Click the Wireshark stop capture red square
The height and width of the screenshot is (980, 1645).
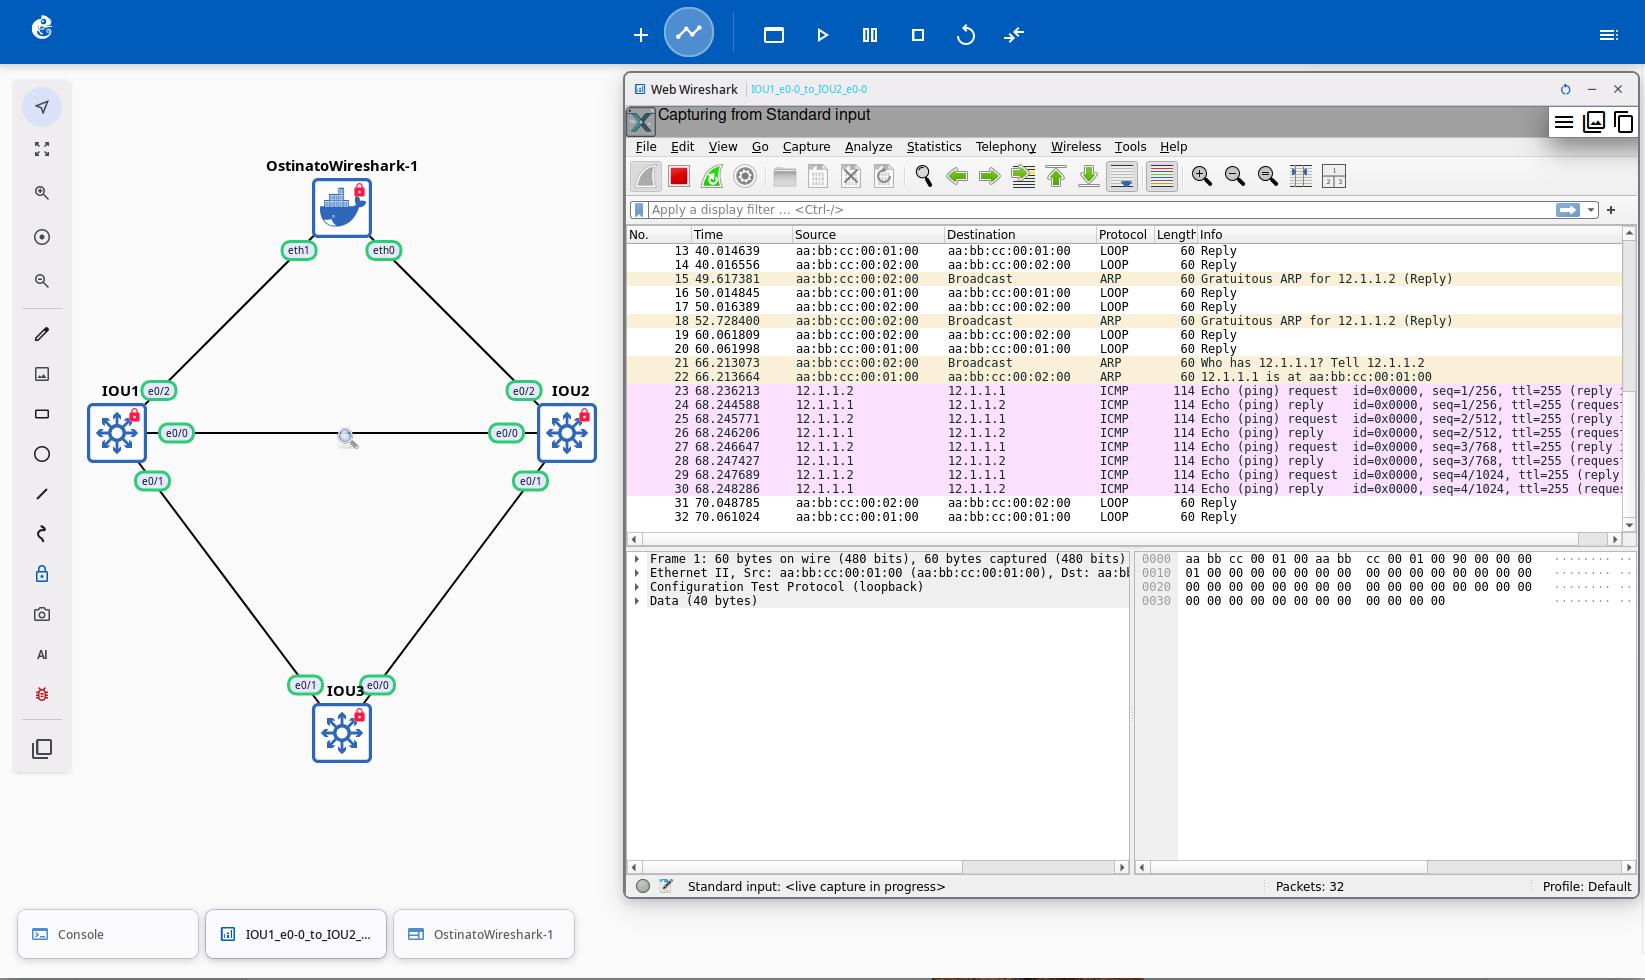(679, 176)
